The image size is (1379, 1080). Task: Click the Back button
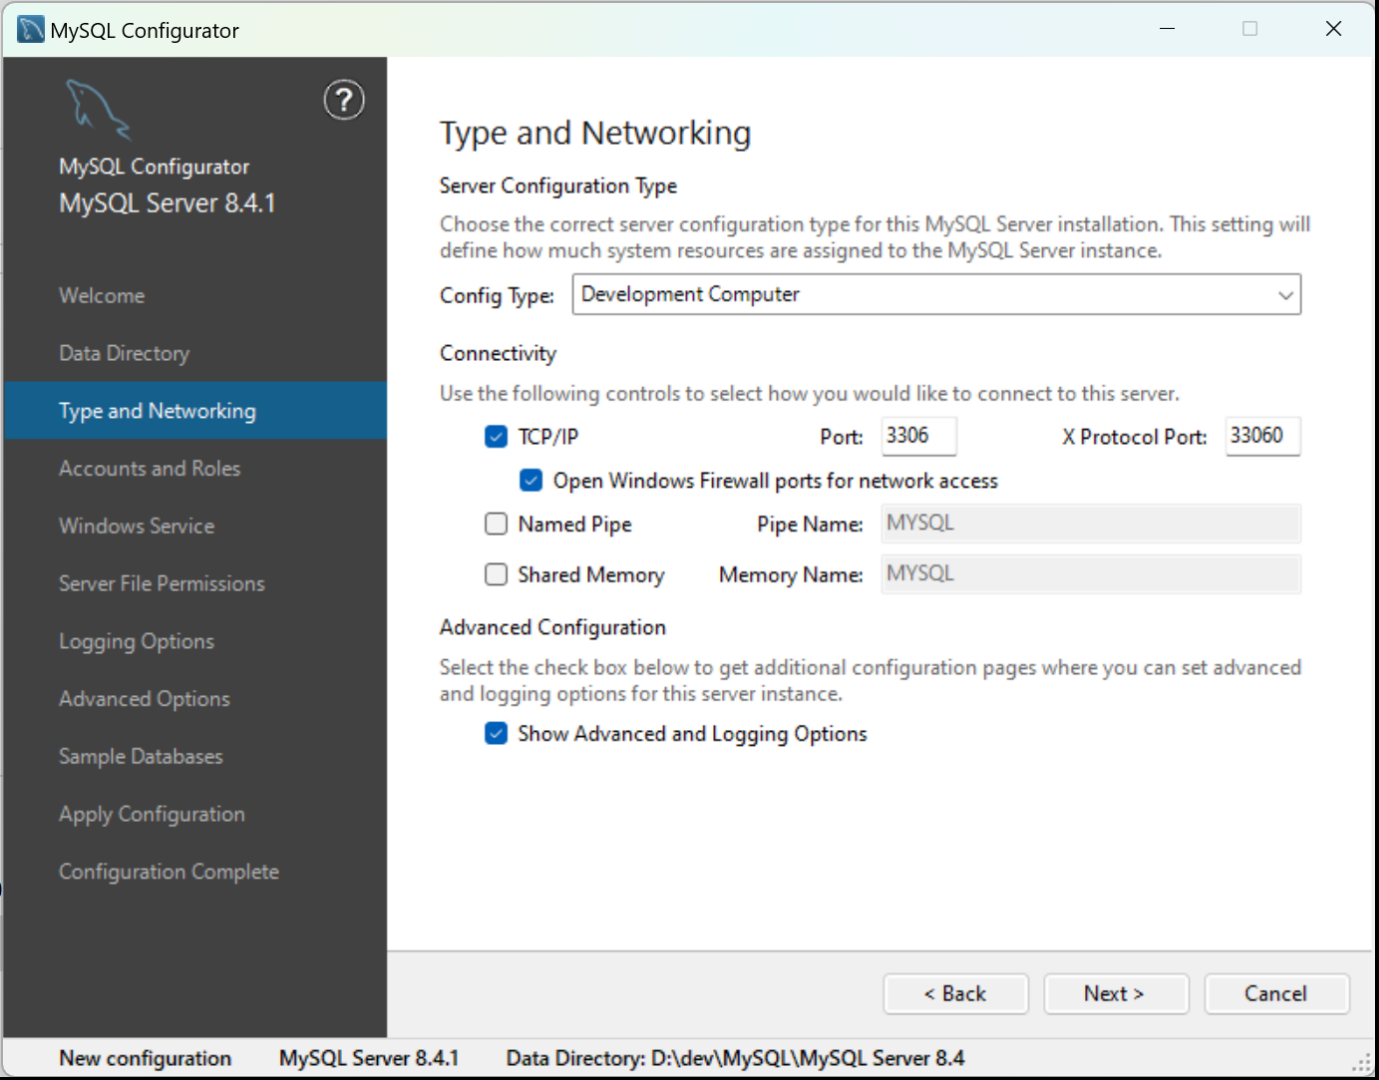(x=955, y=994)
